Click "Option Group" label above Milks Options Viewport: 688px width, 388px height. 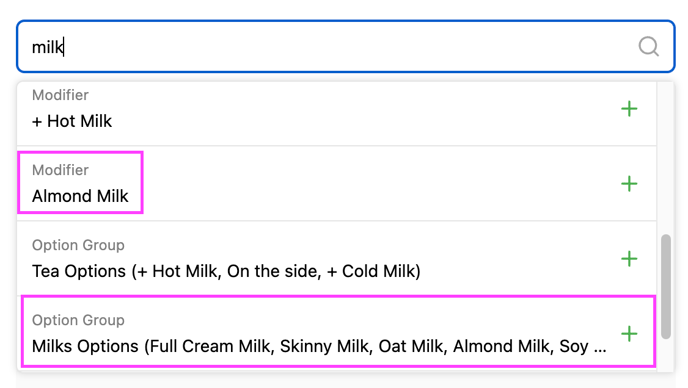(x=78, y=320)
